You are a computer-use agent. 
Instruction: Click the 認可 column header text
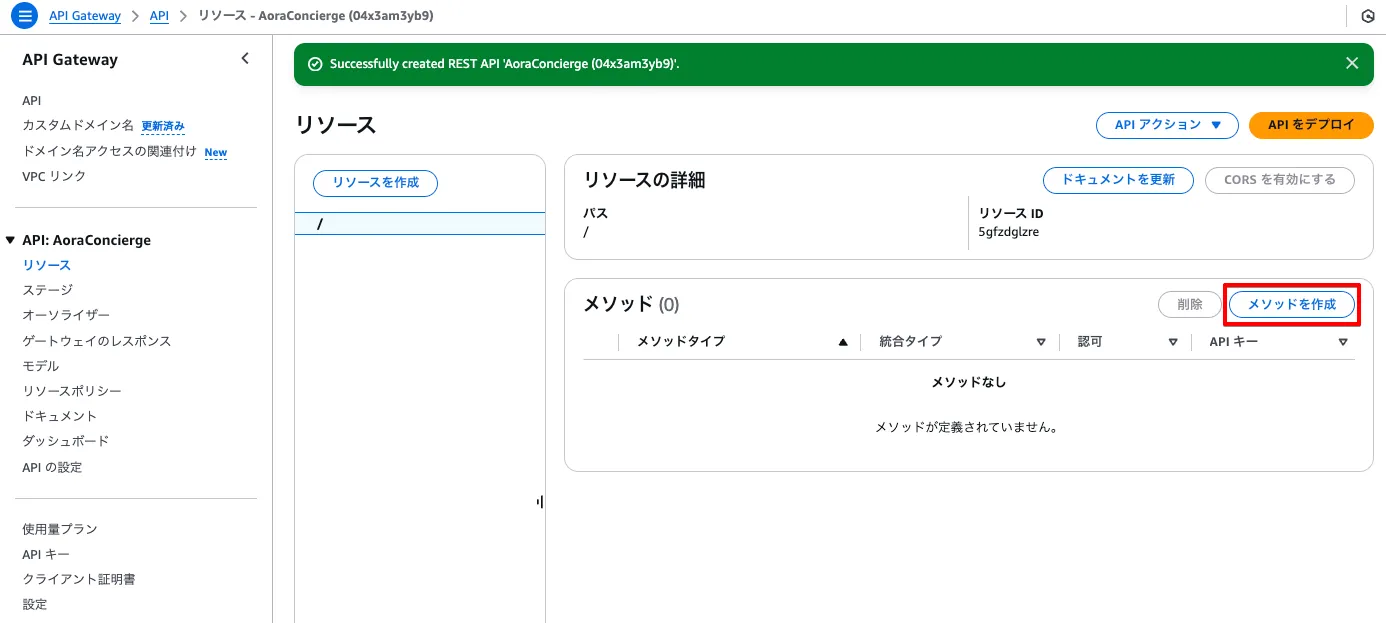click(1090, 341)
